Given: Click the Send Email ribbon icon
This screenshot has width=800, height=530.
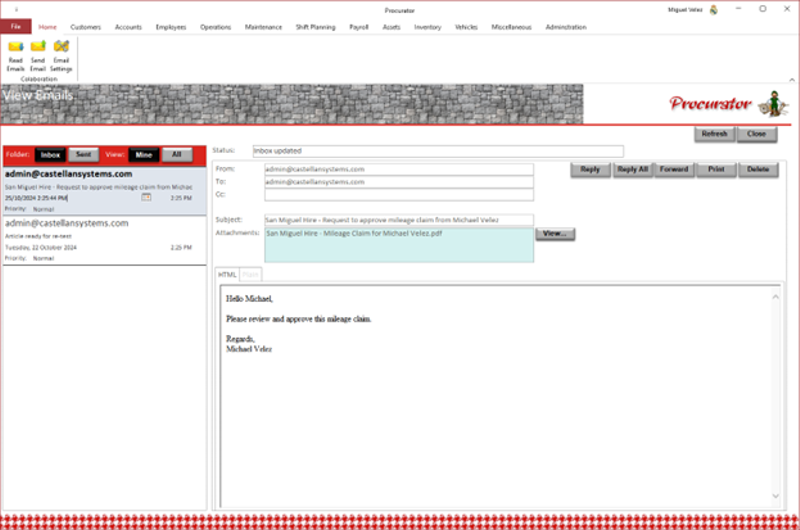Looking at the screenshot, I should [x=38, y=54].
